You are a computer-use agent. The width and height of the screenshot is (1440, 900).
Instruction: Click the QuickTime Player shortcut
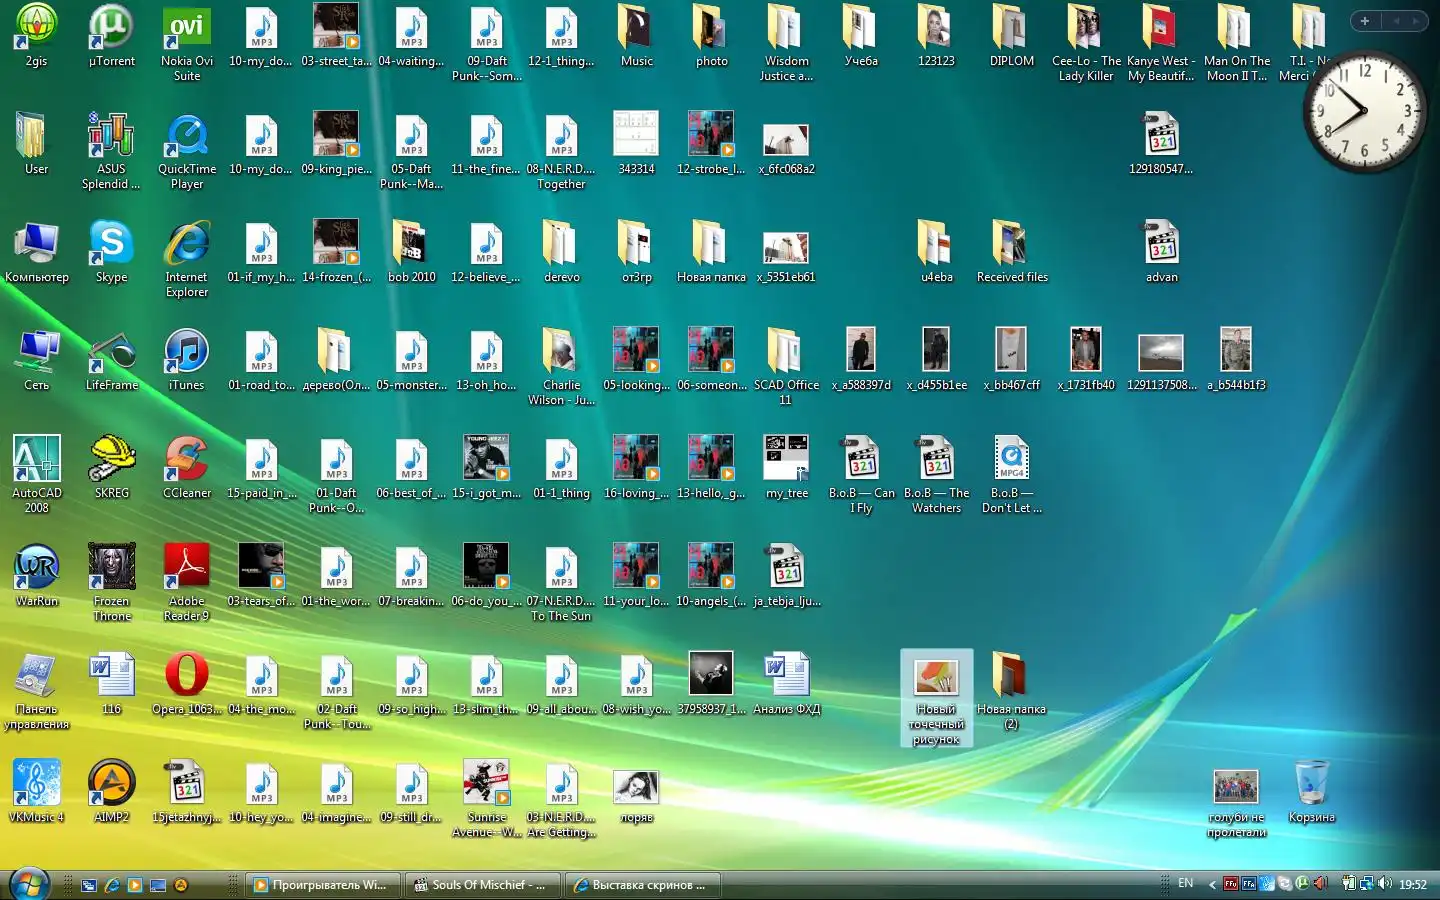tap(186, 137)
